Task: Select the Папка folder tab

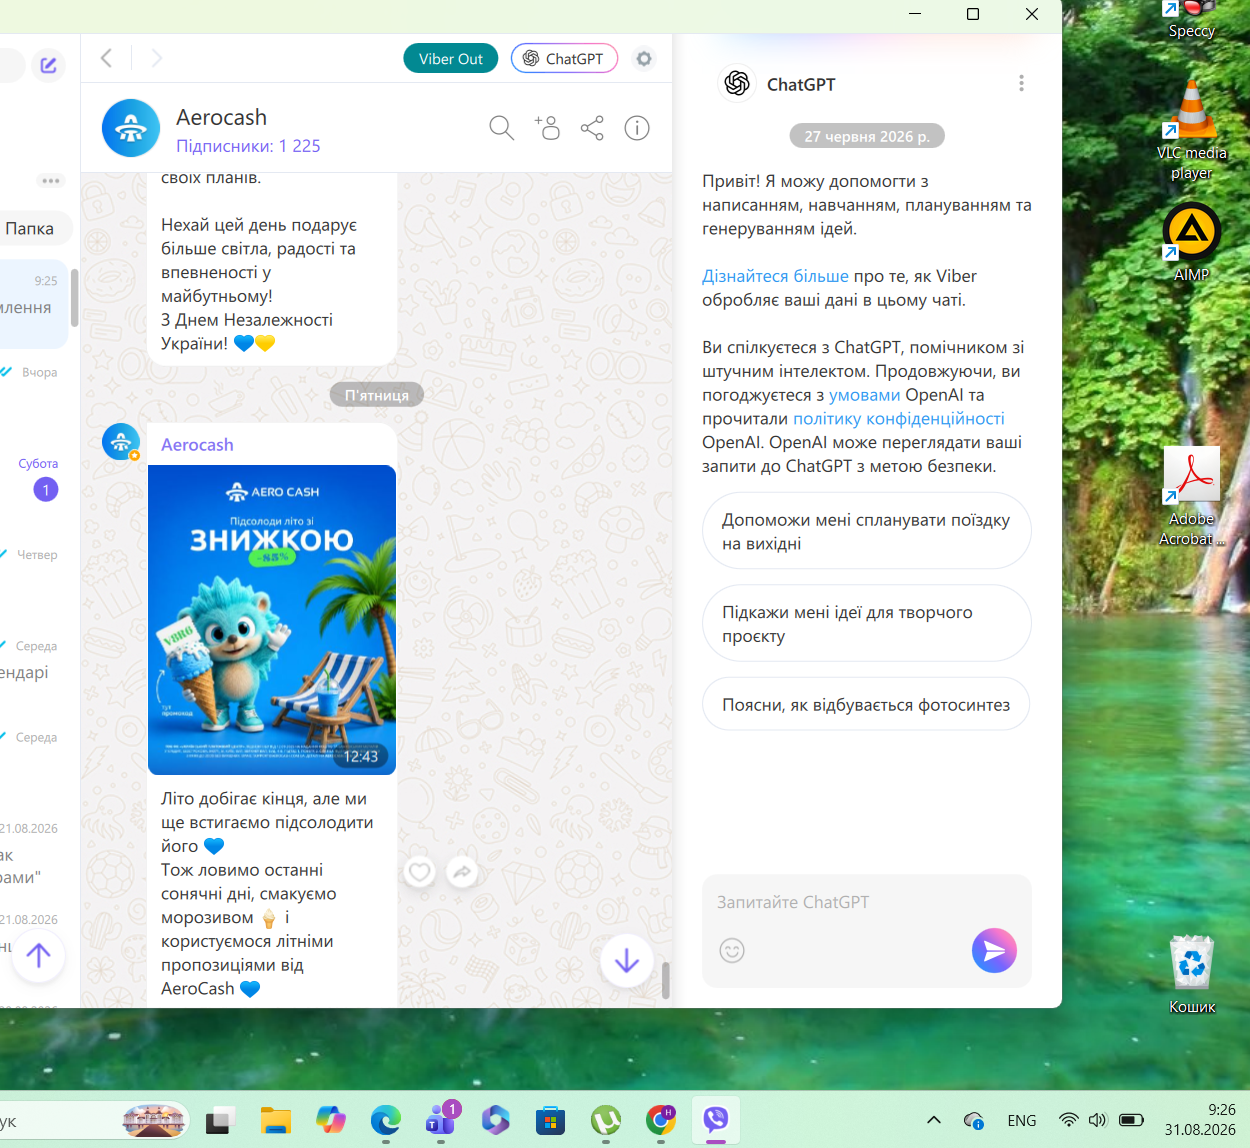Action: pyautogui.click(x=30, y=229)
